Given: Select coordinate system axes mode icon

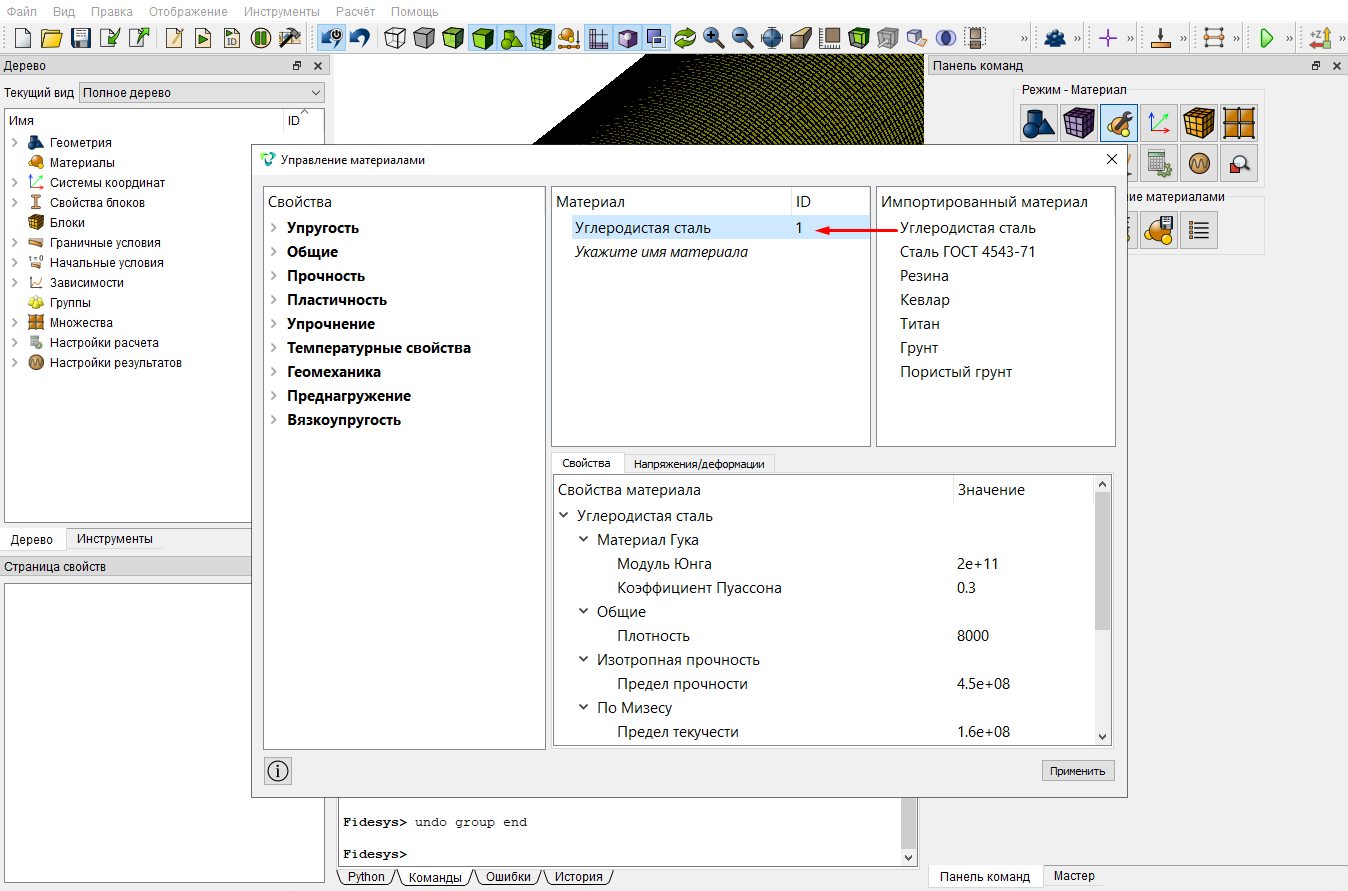Looking at the screenshot, I should tap(1159, 123).
